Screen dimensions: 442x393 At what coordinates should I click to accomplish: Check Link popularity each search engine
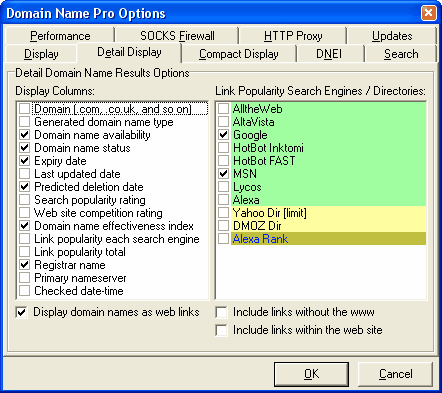point(24,239)
